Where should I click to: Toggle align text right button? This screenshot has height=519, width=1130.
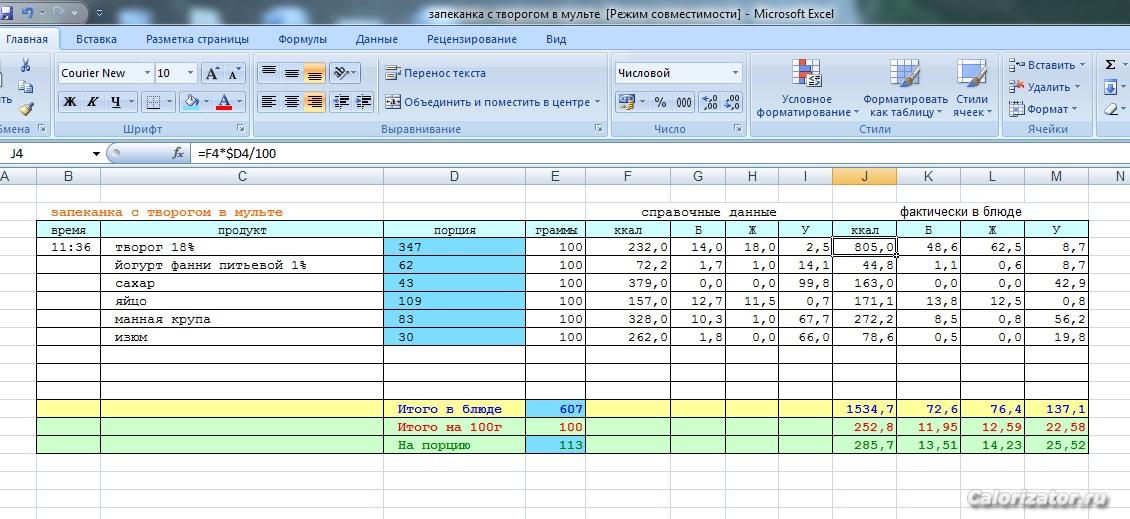314,102
